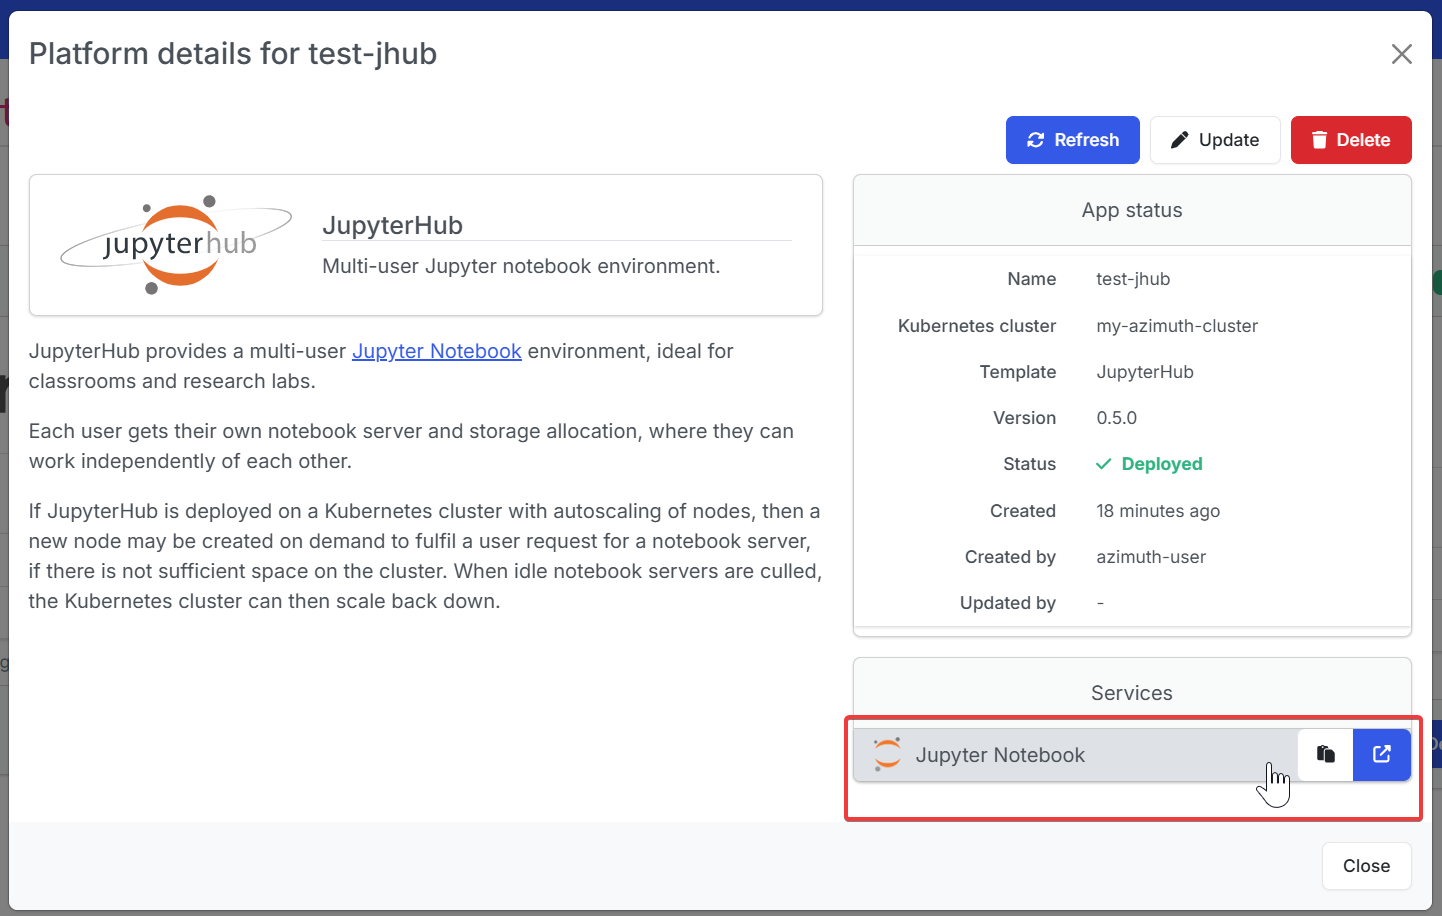Click the refresh arrows icon

pyautogui.click(x=1036, y=140)
